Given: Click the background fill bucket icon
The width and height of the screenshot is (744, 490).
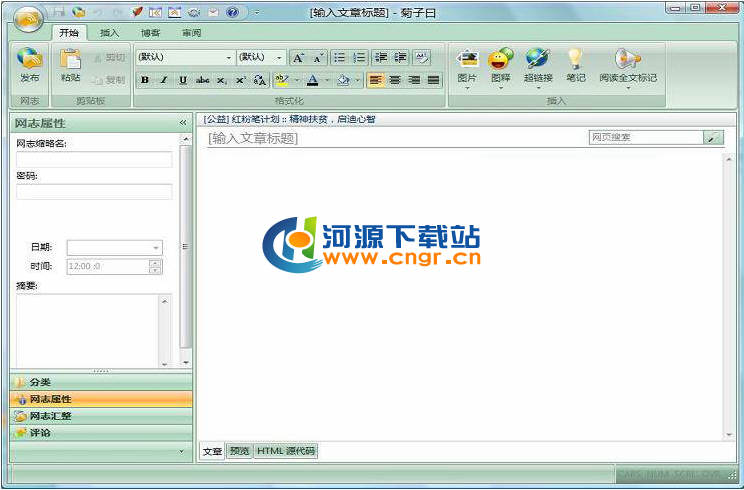Looking at the screenshot, I should [343, 80].
